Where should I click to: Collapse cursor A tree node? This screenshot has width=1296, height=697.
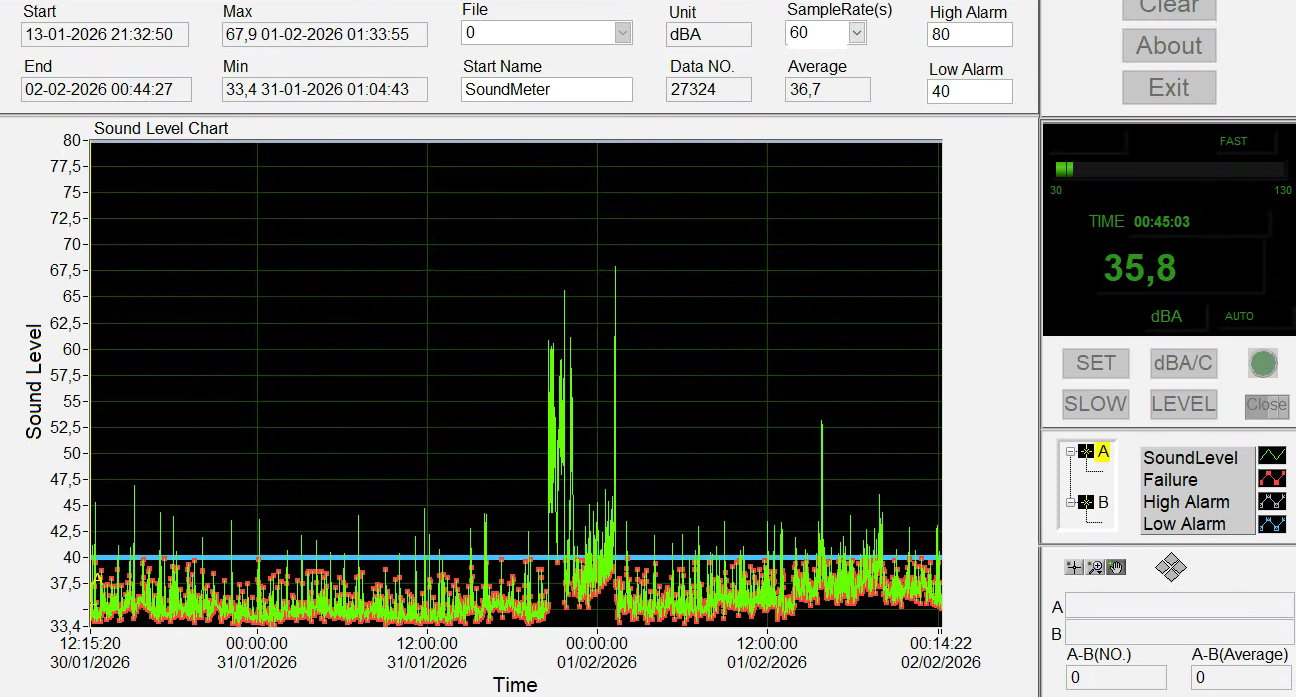click(x=1069, y=451)
